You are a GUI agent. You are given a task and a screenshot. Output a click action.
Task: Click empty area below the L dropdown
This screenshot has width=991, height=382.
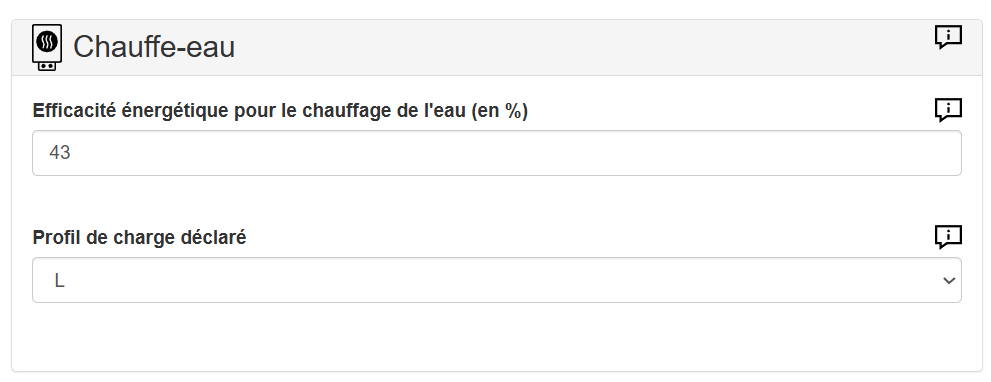(497, 336)
